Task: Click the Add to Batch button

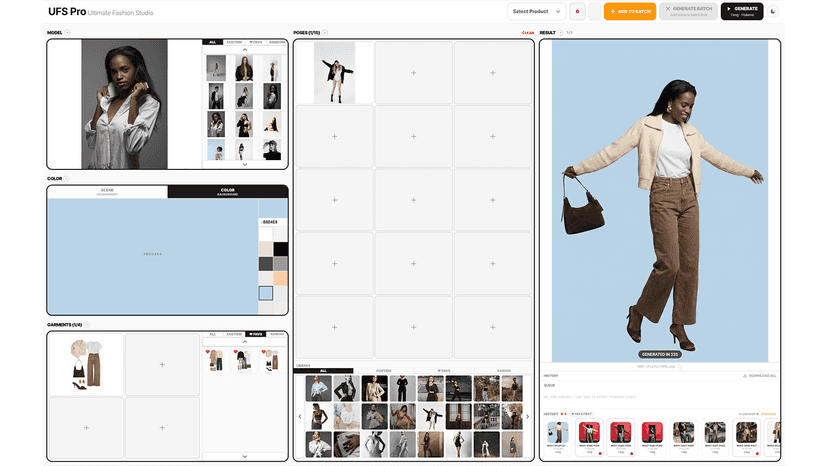Action: click(630, 11)
